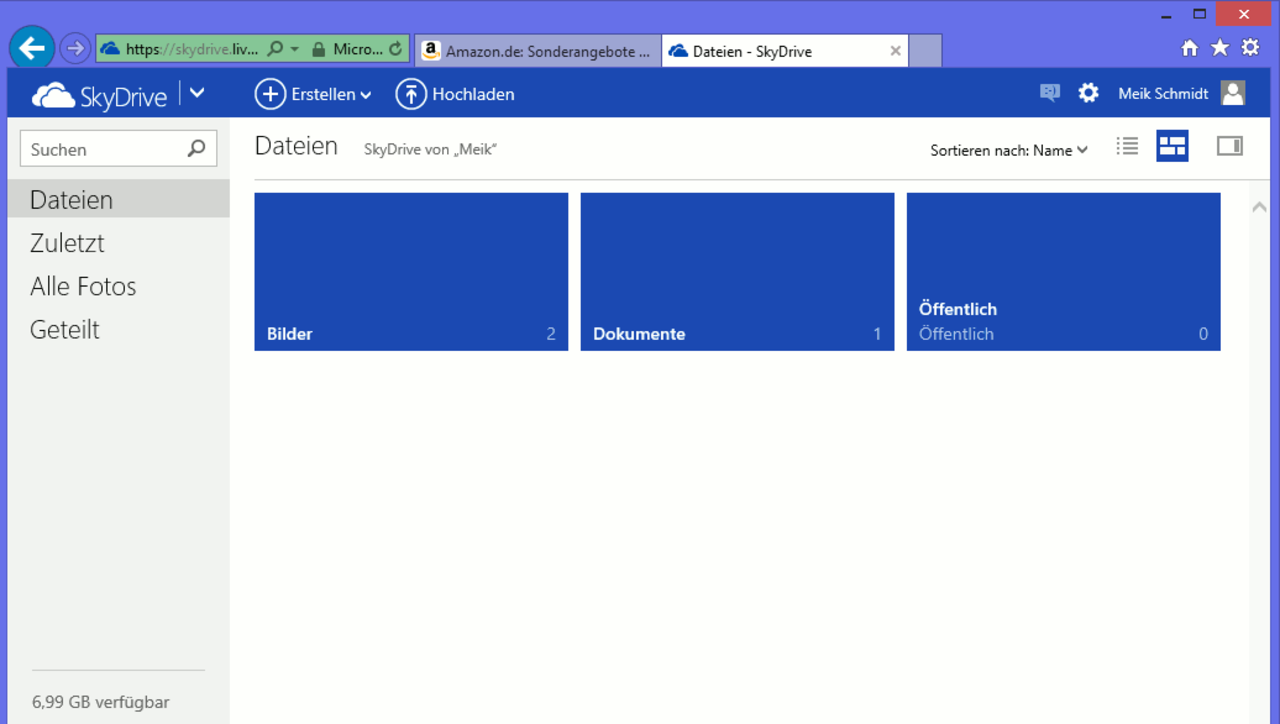
Task: Open the Dokumente folder tile
Action: click(737, 272)
